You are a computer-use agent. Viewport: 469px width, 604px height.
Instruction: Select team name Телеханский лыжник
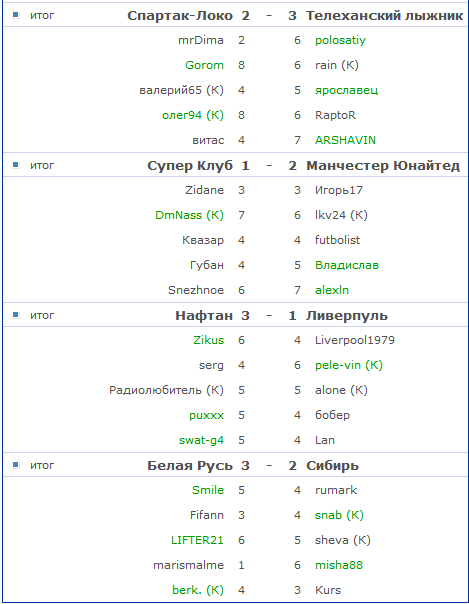coord(384,16)
